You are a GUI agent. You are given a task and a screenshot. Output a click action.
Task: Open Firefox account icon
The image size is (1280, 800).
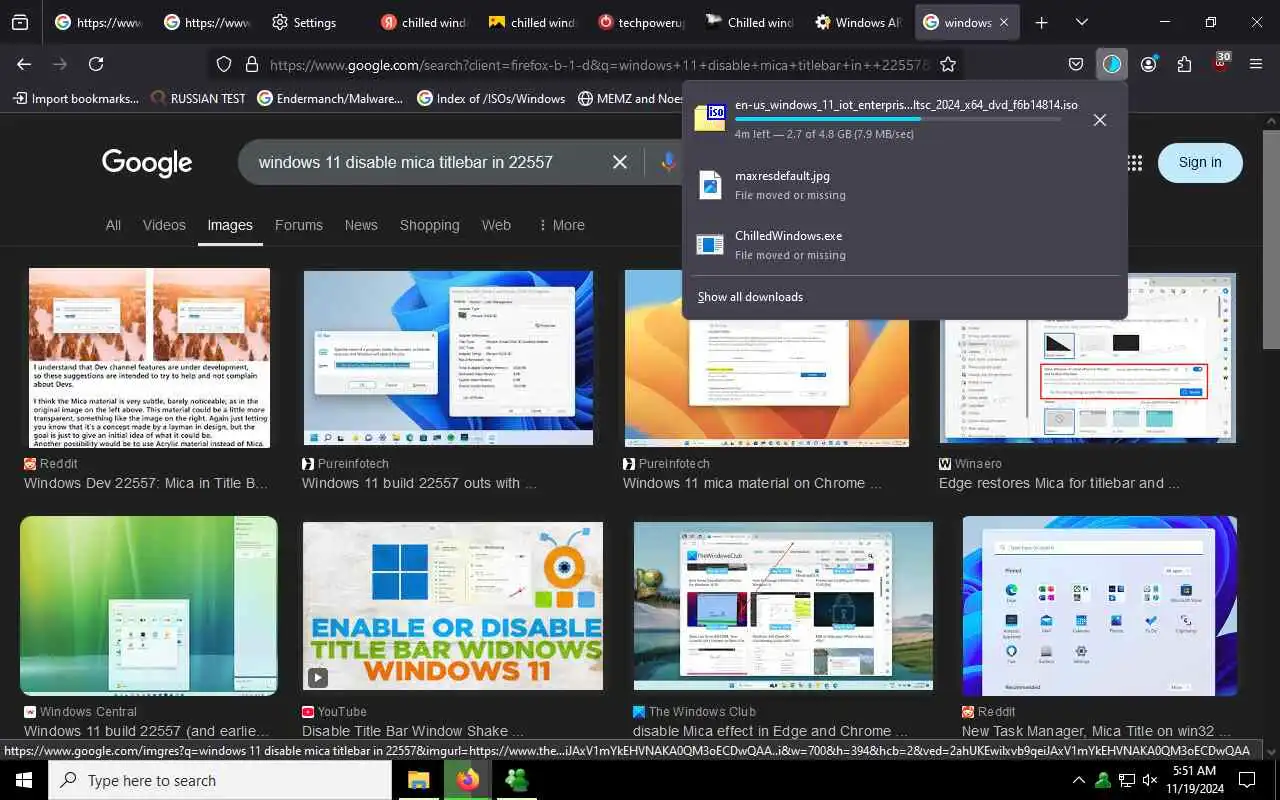(x=1148, y=64)
